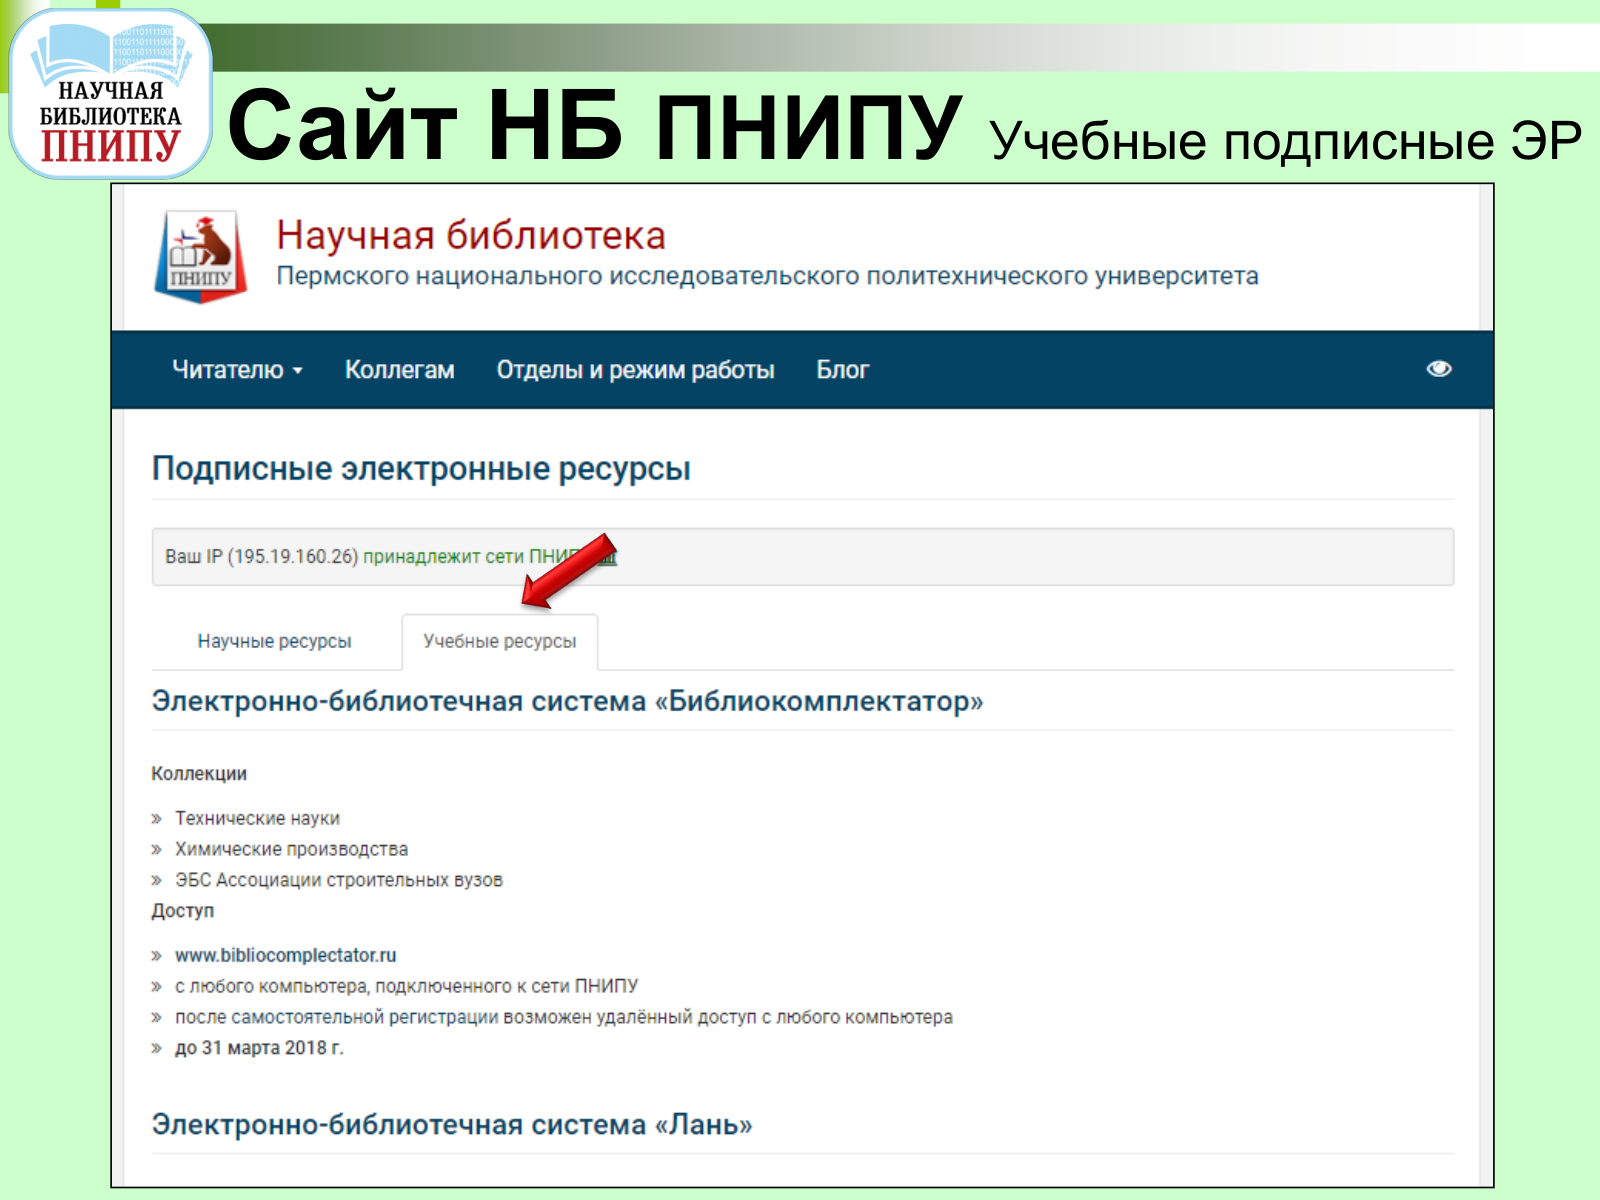Open the Читателю dropdown menu
The width and height of the screenshot is (1600, 1200).
coord(237,370)
